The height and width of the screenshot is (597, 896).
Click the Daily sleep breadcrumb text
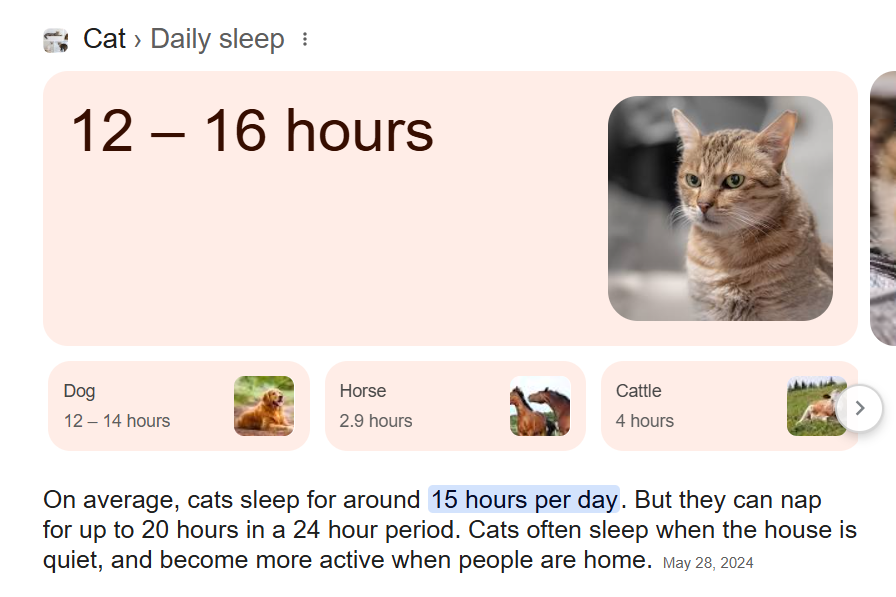tap(217, 39)
